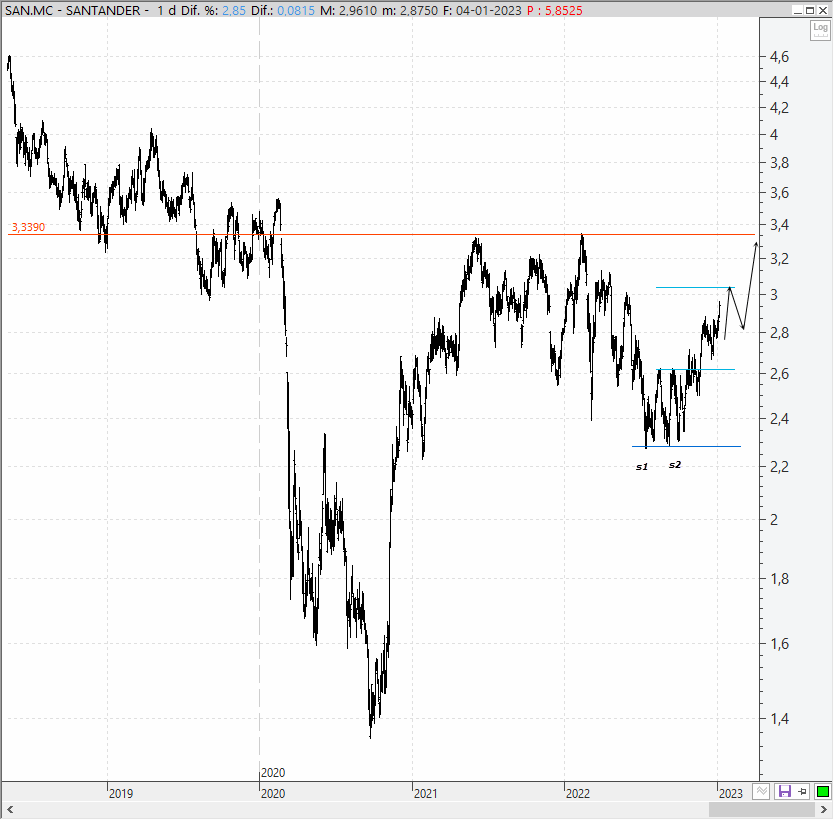
Task: Click the 2019 label on time axis
Action: [121, 793]
